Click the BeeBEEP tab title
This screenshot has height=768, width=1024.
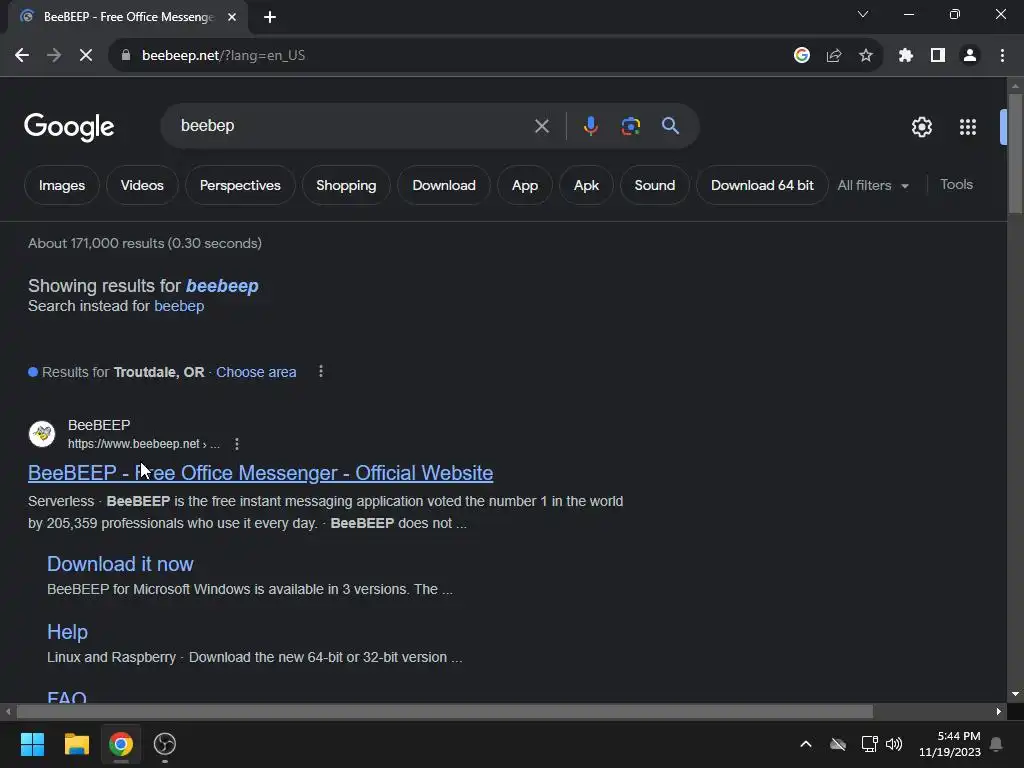click(x=129, y=17)
